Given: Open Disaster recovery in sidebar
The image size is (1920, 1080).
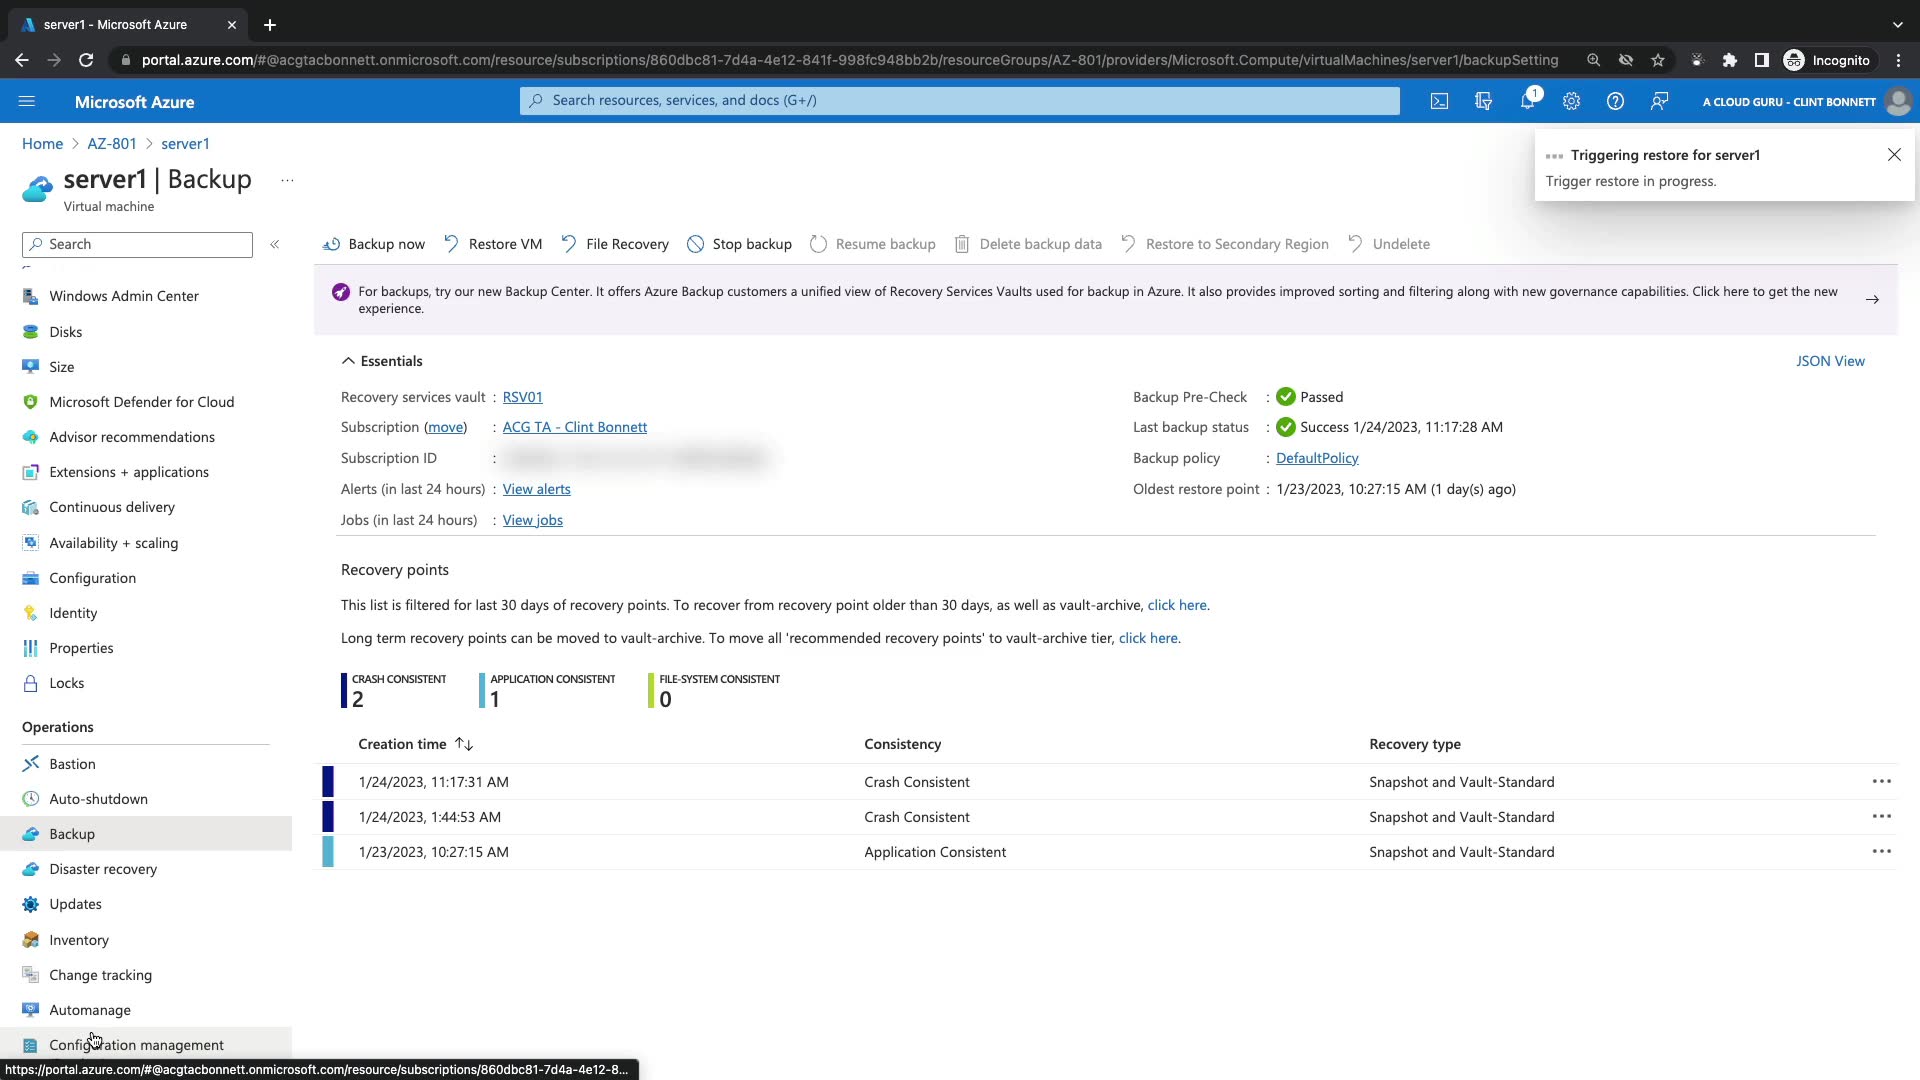Looking at the screenshot, I should (103, 869).
